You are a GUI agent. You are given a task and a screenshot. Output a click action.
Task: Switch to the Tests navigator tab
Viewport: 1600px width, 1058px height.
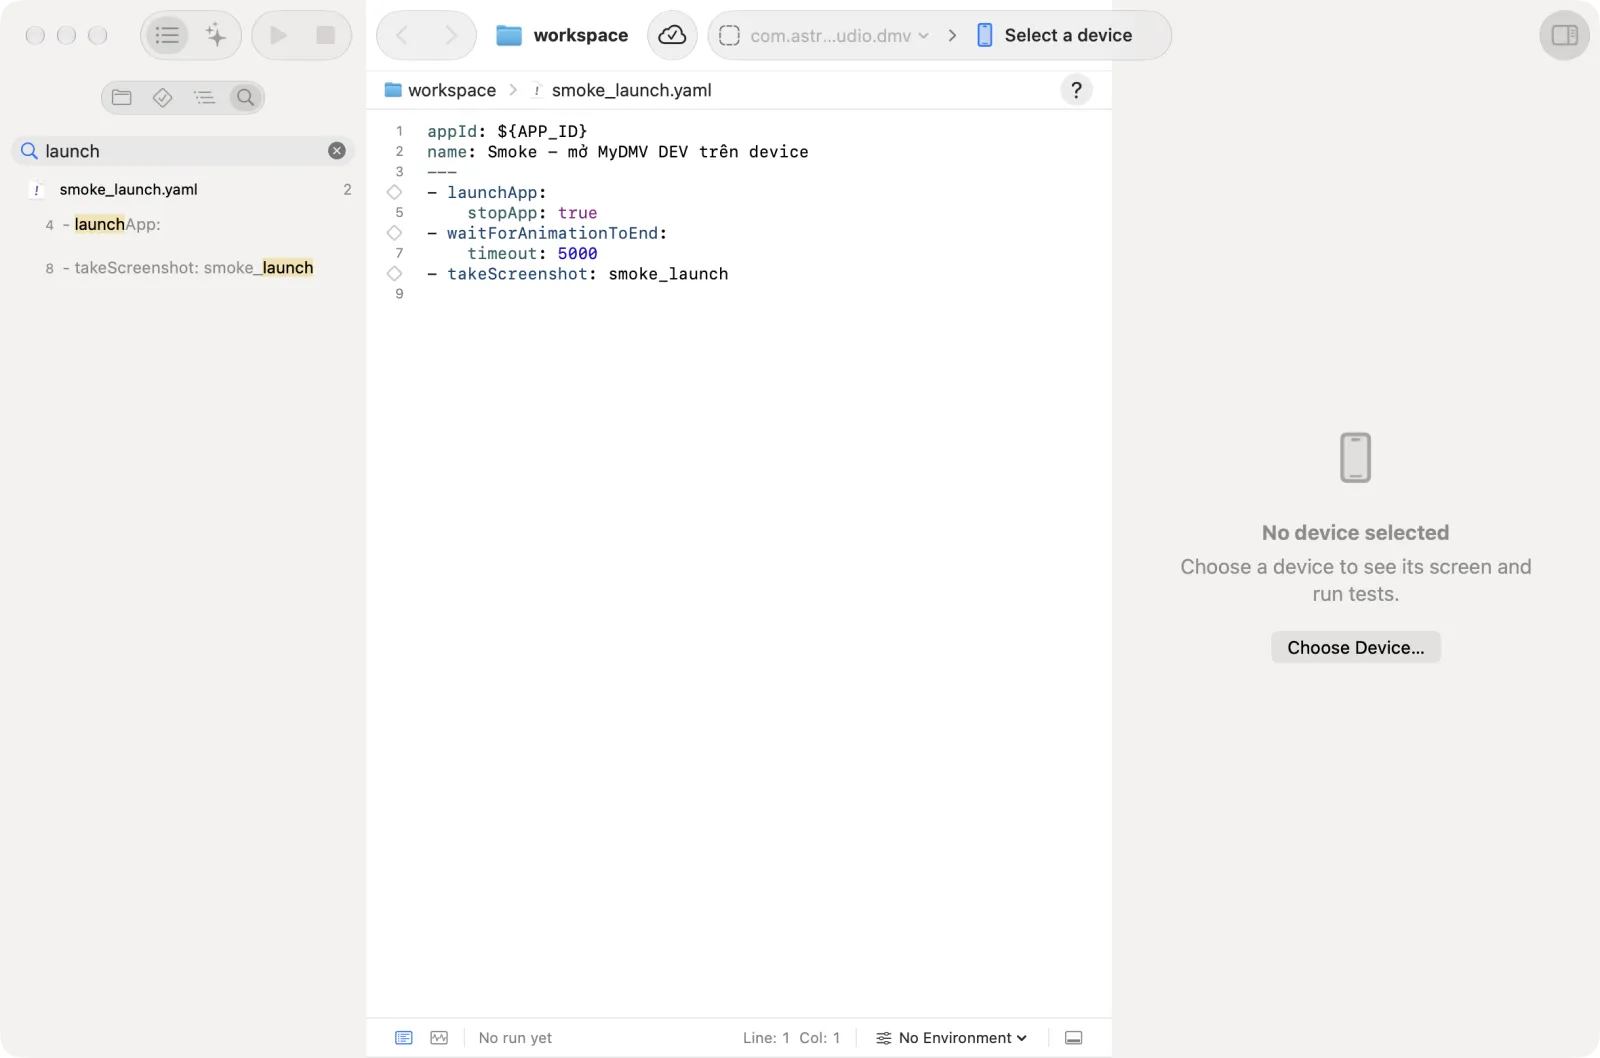[x=163, y=97]
